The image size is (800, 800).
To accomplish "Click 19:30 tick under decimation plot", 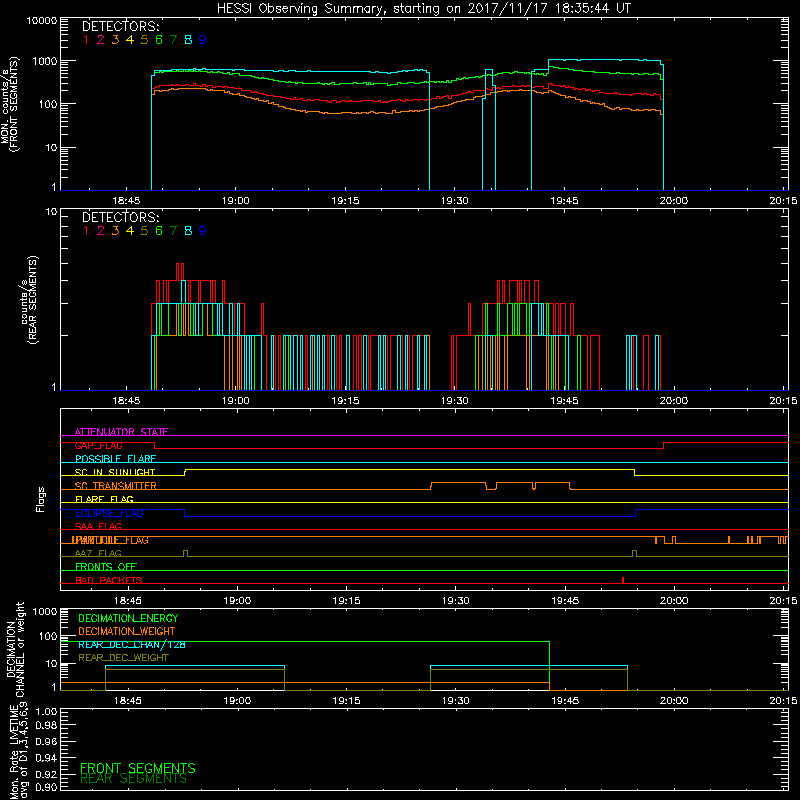I will click(x=456, y=701).
